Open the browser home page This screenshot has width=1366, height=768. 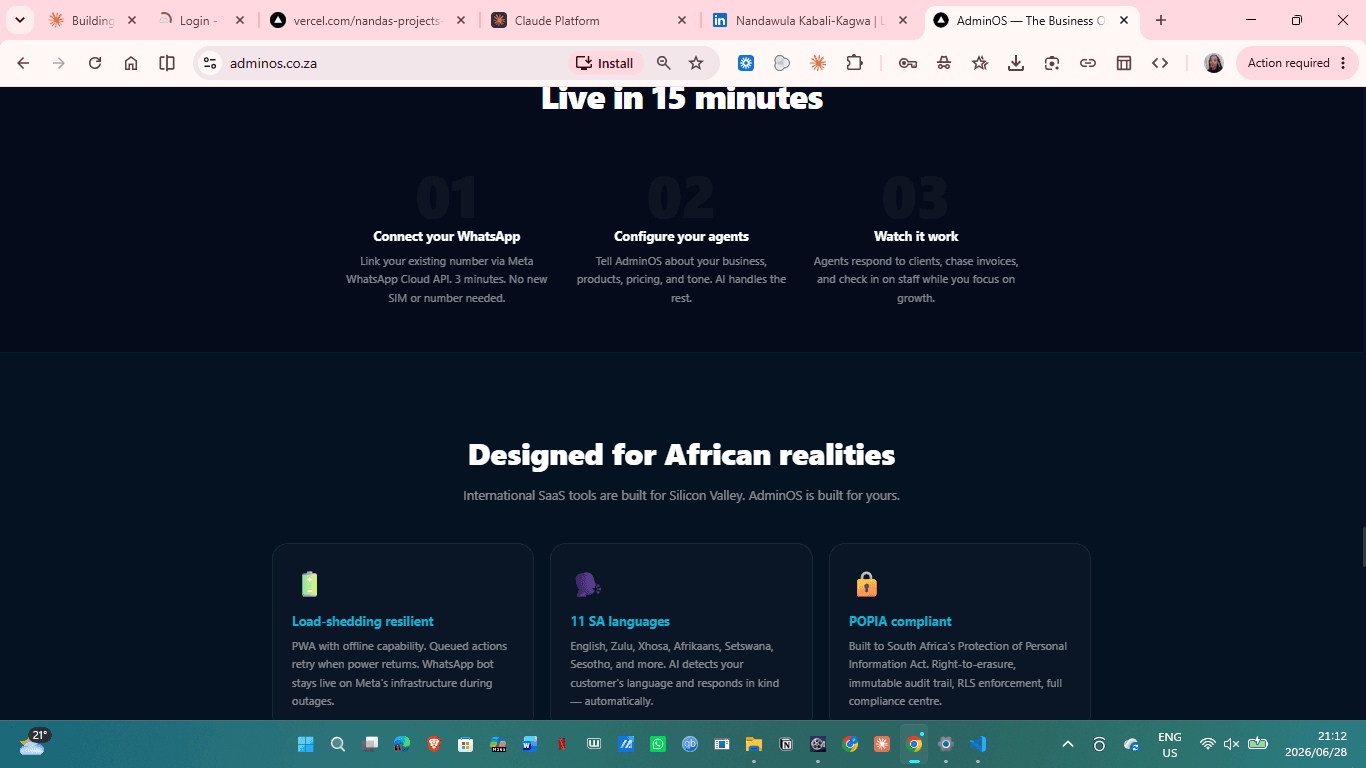(x=131, y=63)
